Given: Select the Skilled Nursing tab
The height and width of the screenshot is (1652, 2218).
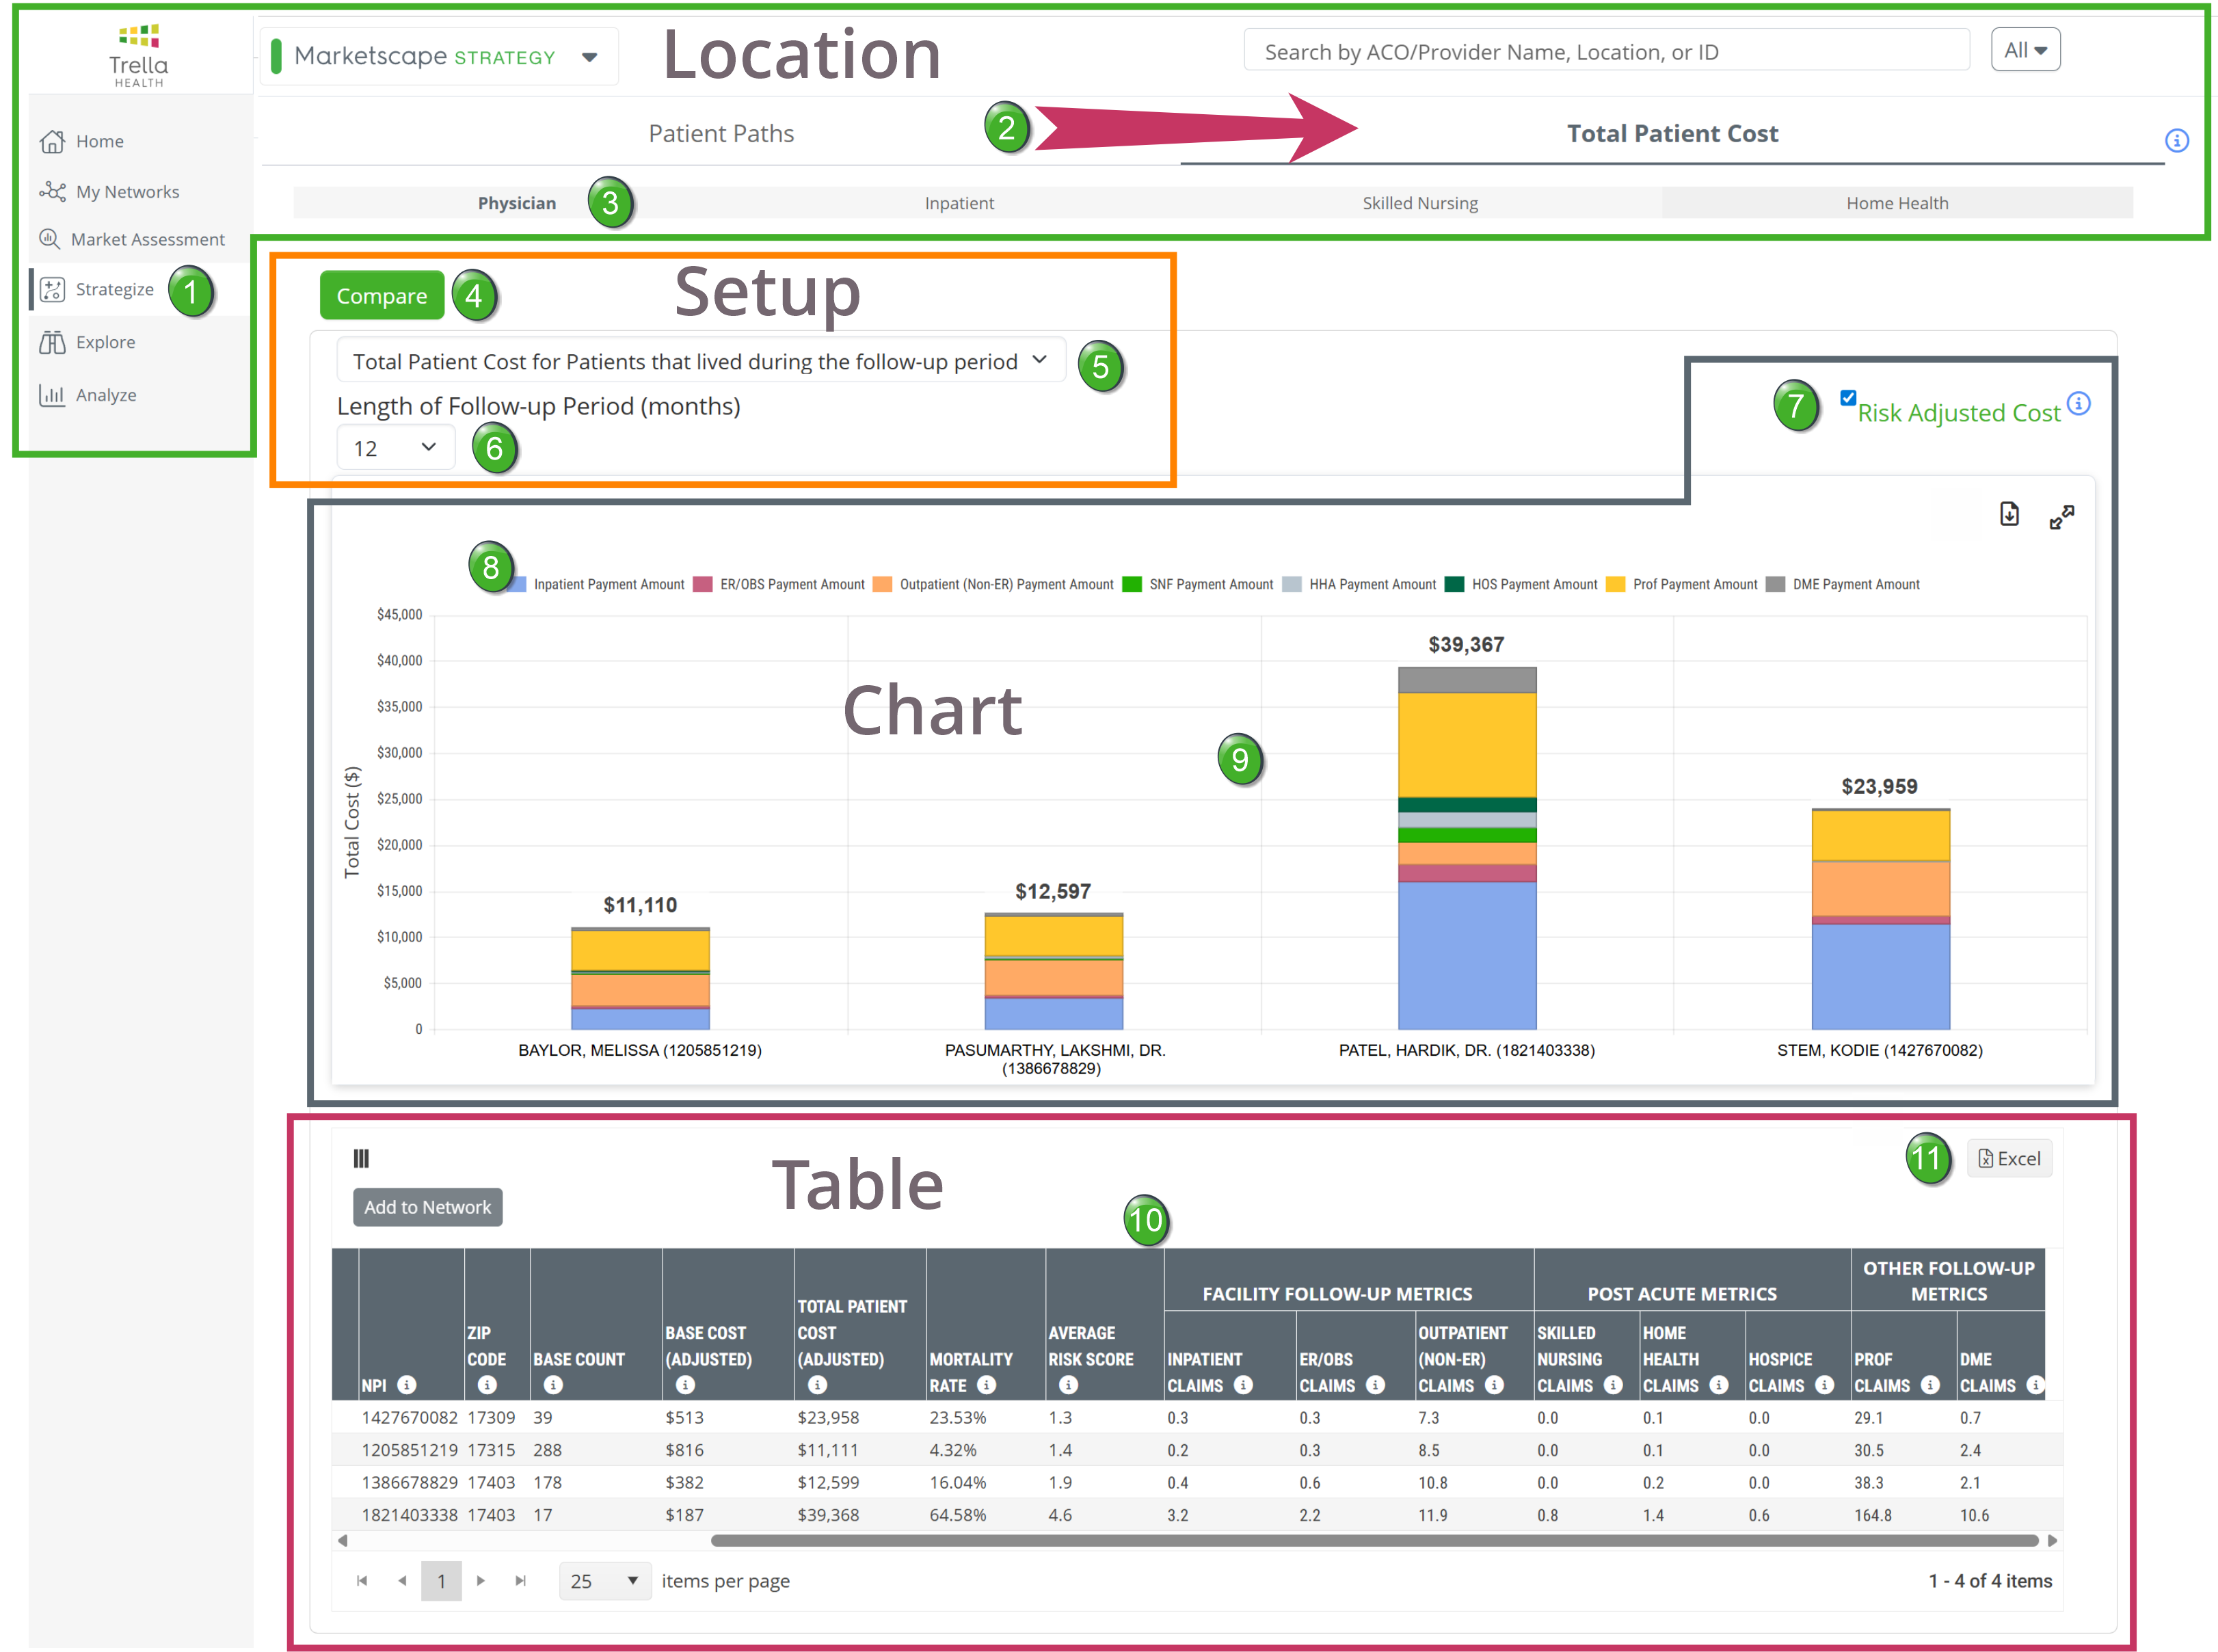Looking at the screenshot, I should pos(1419,203).
